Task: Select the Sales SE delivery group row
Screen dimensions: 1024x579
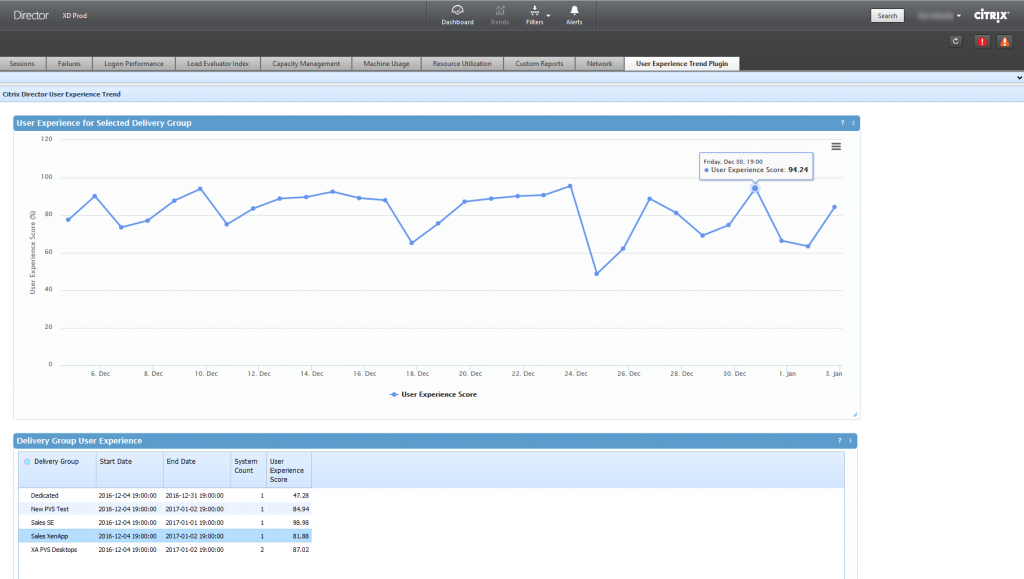Action: pyautogui.click(x=165, y=523)
